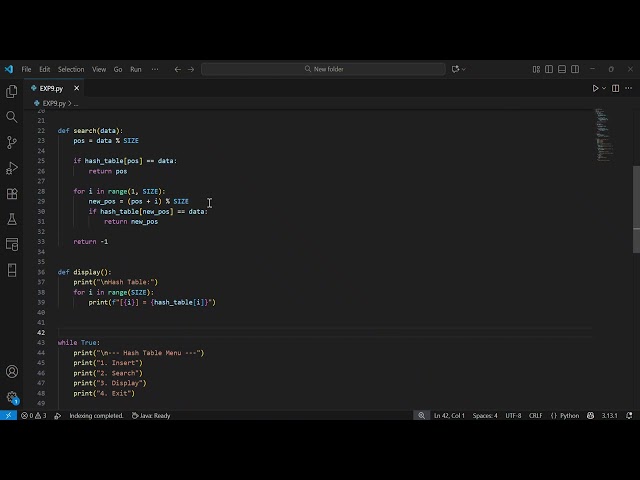Viewport: 640px width, 480px height.
Task: Click the 'return -1' line
Action: click(x=91, y=242)
